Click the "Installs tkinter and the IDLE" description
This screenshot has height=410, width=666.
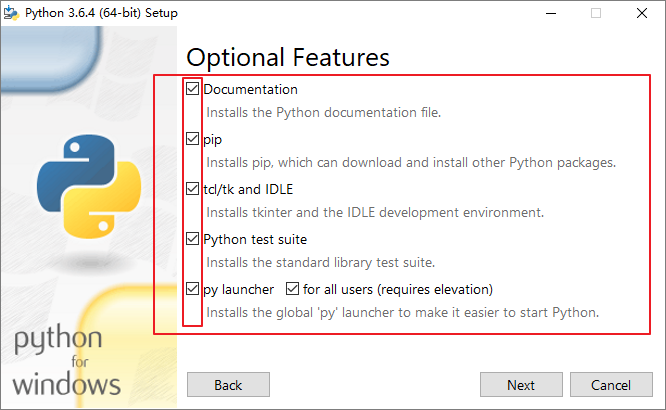[374, 212]
